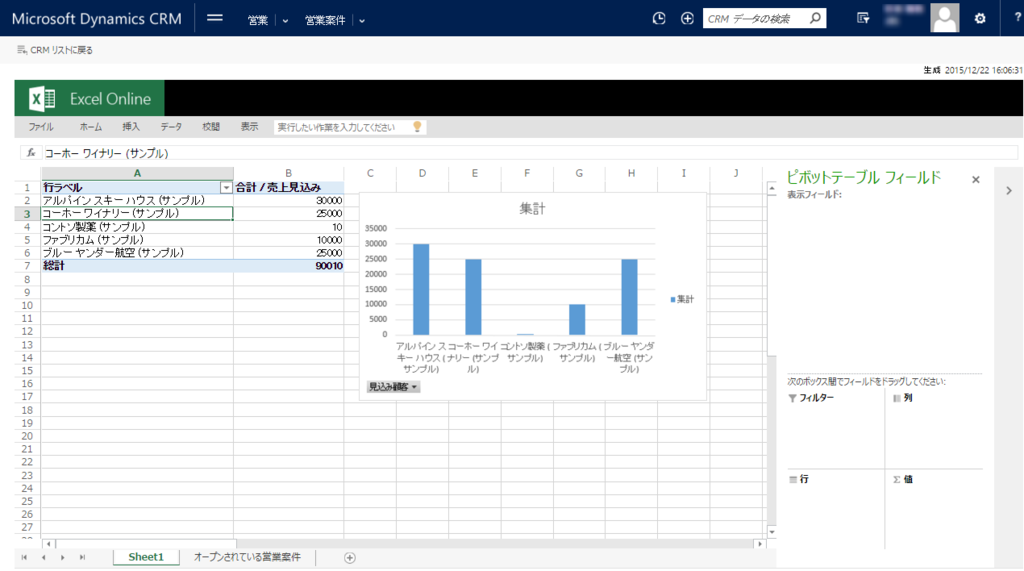Image resolution: width=1024 pixels, height=571 pixels.
Task: Click the grand total value 90010
Action: point(329,266)
